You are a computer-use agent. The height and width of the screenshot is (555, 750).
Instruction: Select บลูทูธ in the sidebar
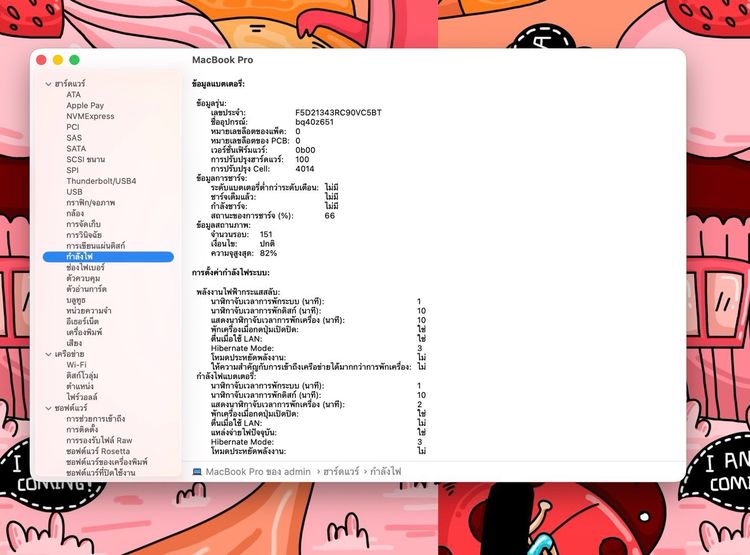tap(76, 300)
